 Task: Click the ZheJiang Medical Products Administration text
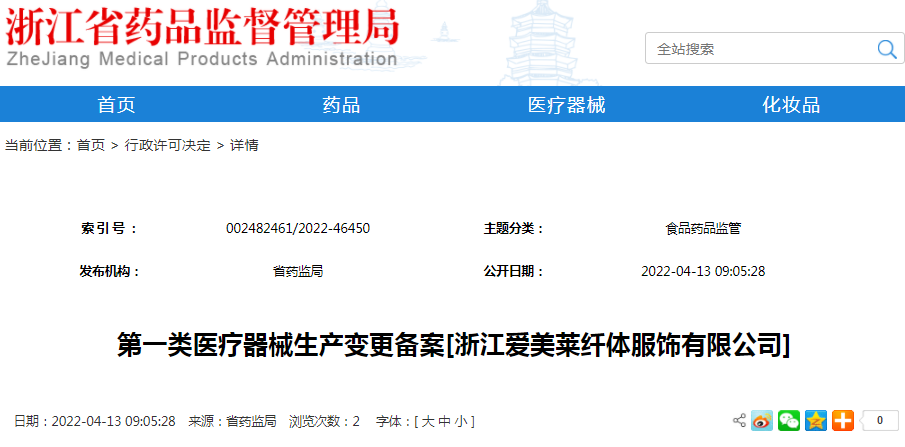[201, 59]
